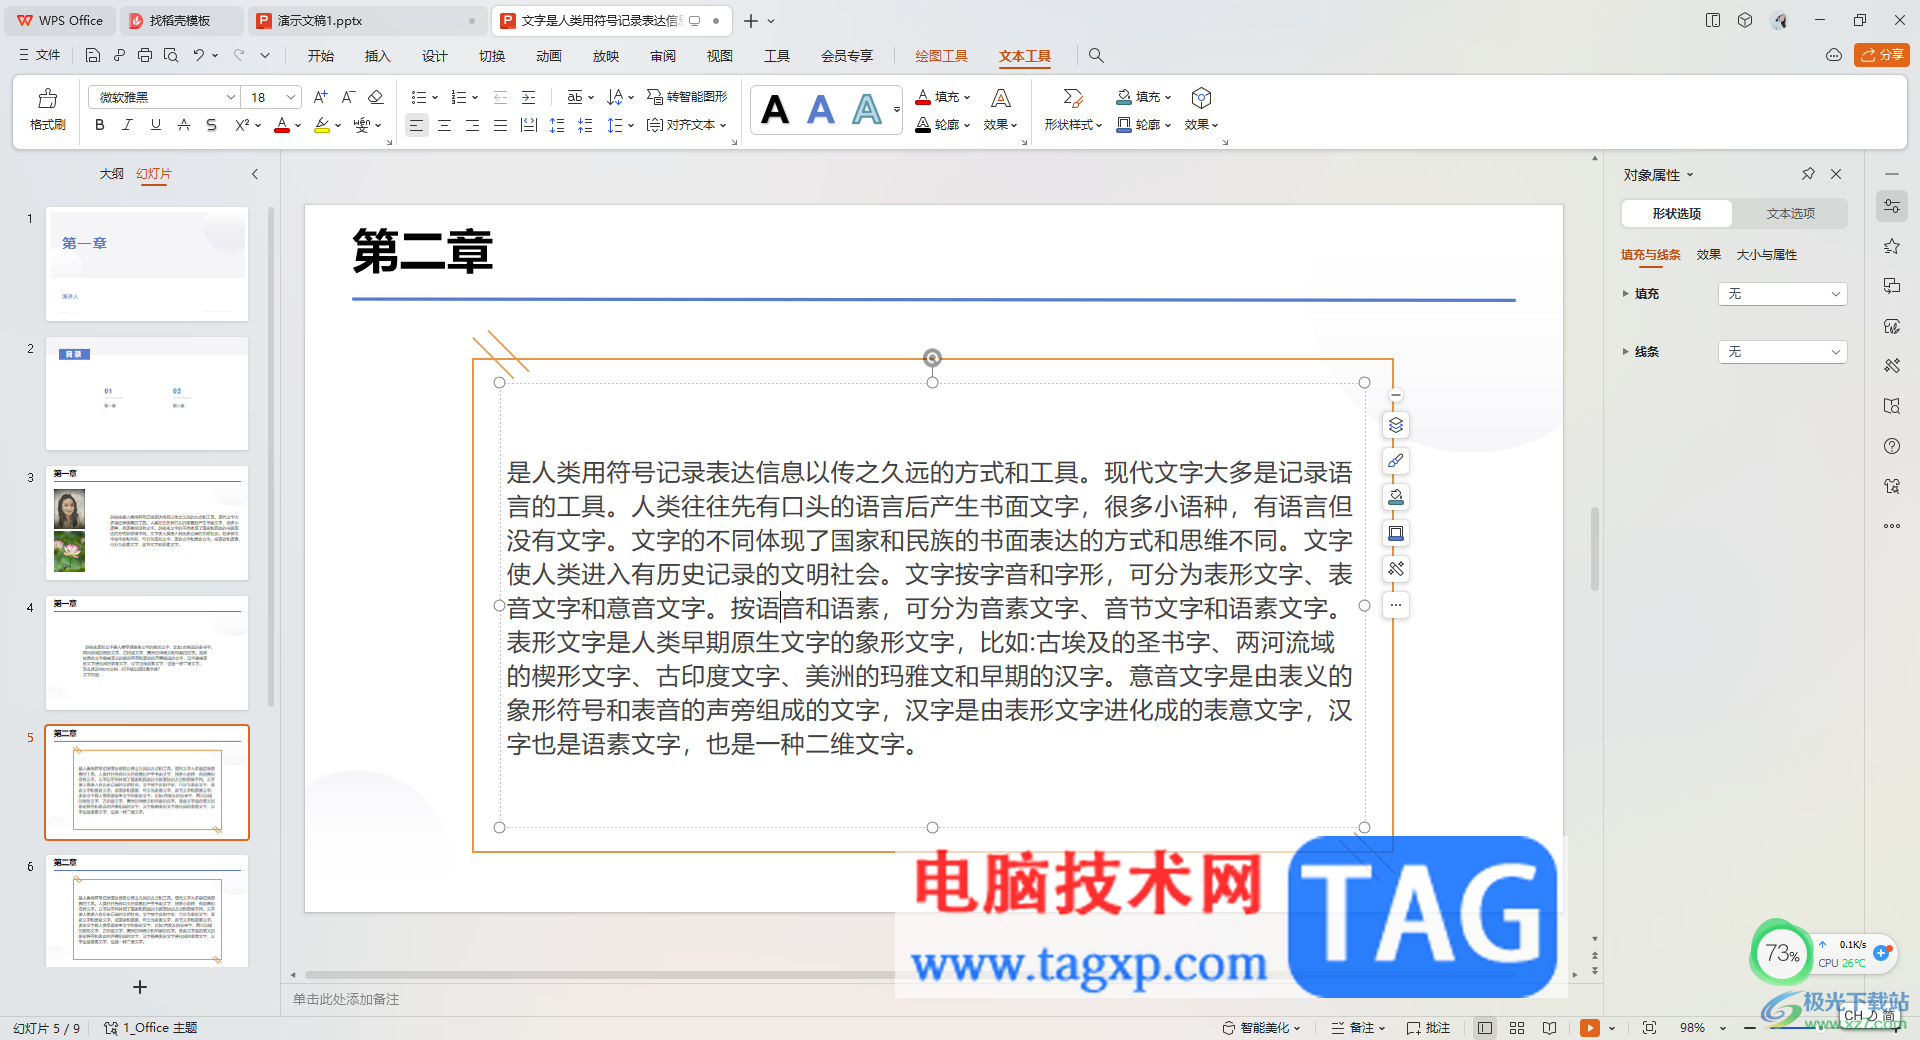Image resolution: width=1920 pixels, height=1040 pixels.
Task: Switch to the 绘图工具 tab
Action: pyautogui.click(x=941, y=56)
